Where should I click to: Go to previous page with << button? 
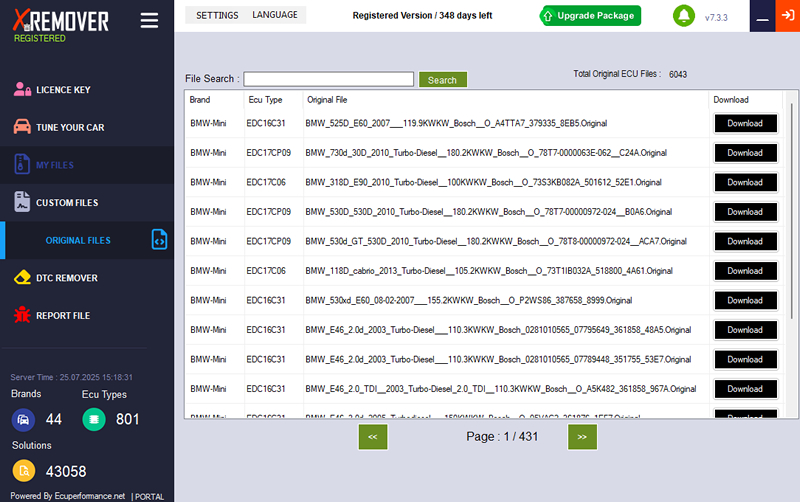373,437
